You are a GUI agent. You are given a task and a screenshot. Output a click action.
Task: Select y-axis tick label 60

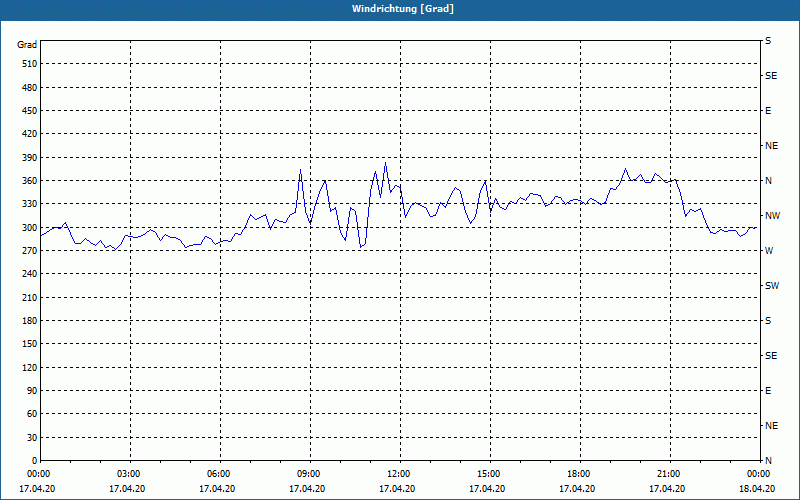(x=32, y=414)
